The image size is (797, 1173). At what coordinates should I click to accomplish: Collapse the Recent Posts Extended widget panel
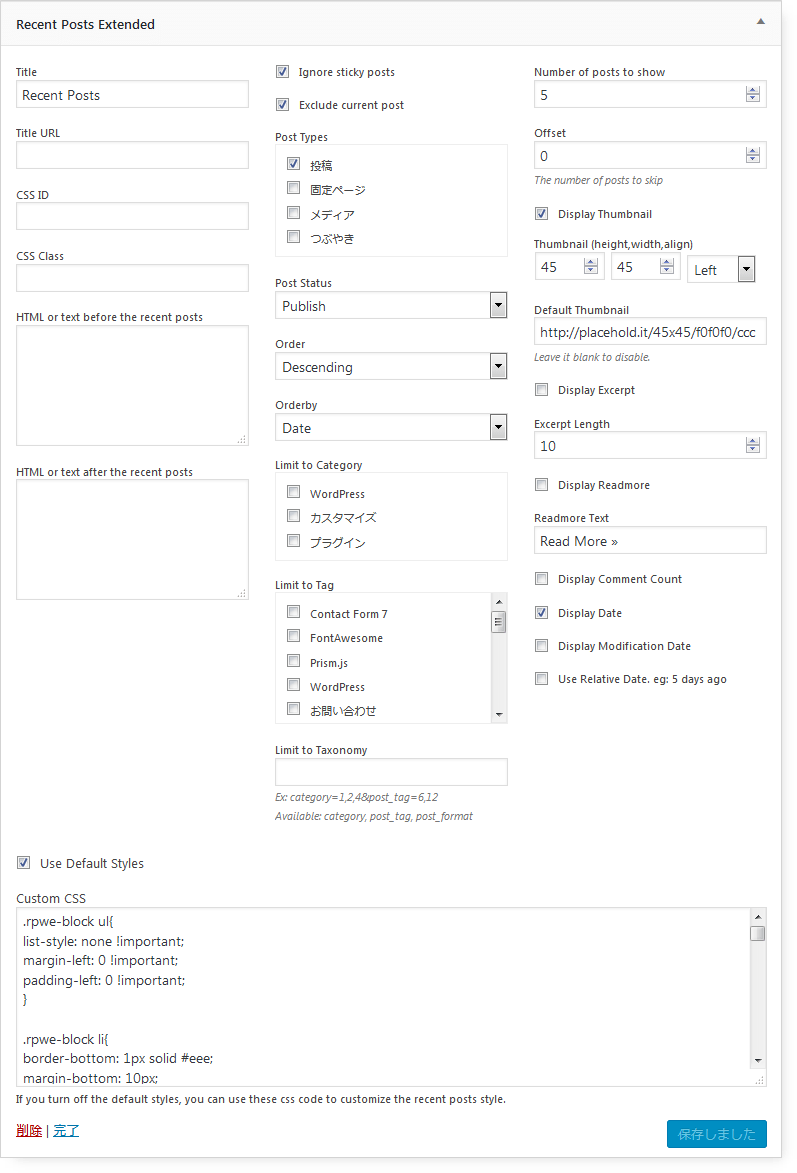coord(760,21)
